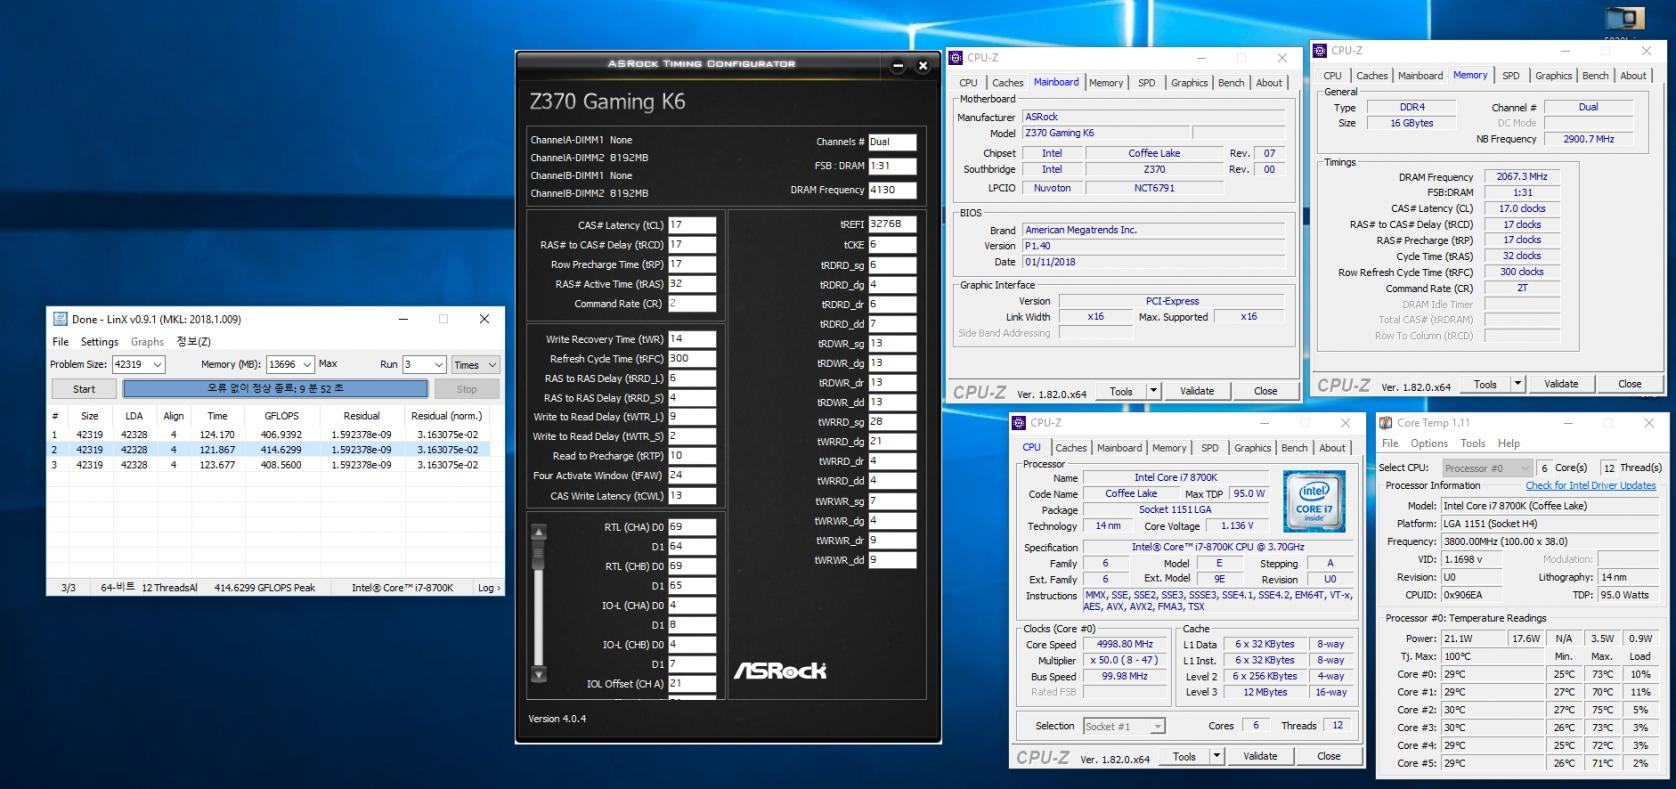Click the LinX title bar app icon
Screen dimensions: 1676x789
coord(60,319)
